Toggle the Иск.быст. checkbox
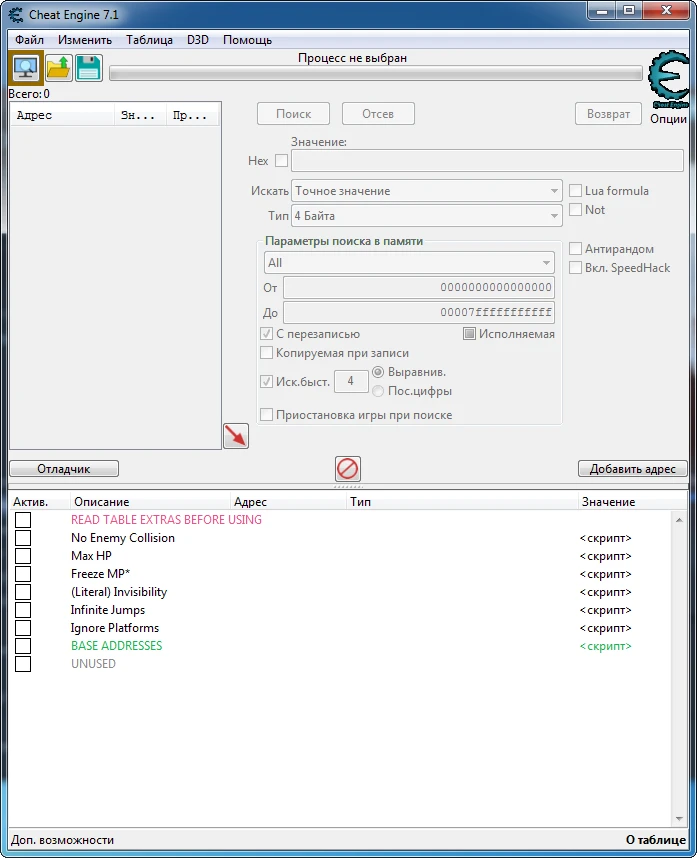Image resolution: width=697 pixels, height=858 pixels. [266, 381]
